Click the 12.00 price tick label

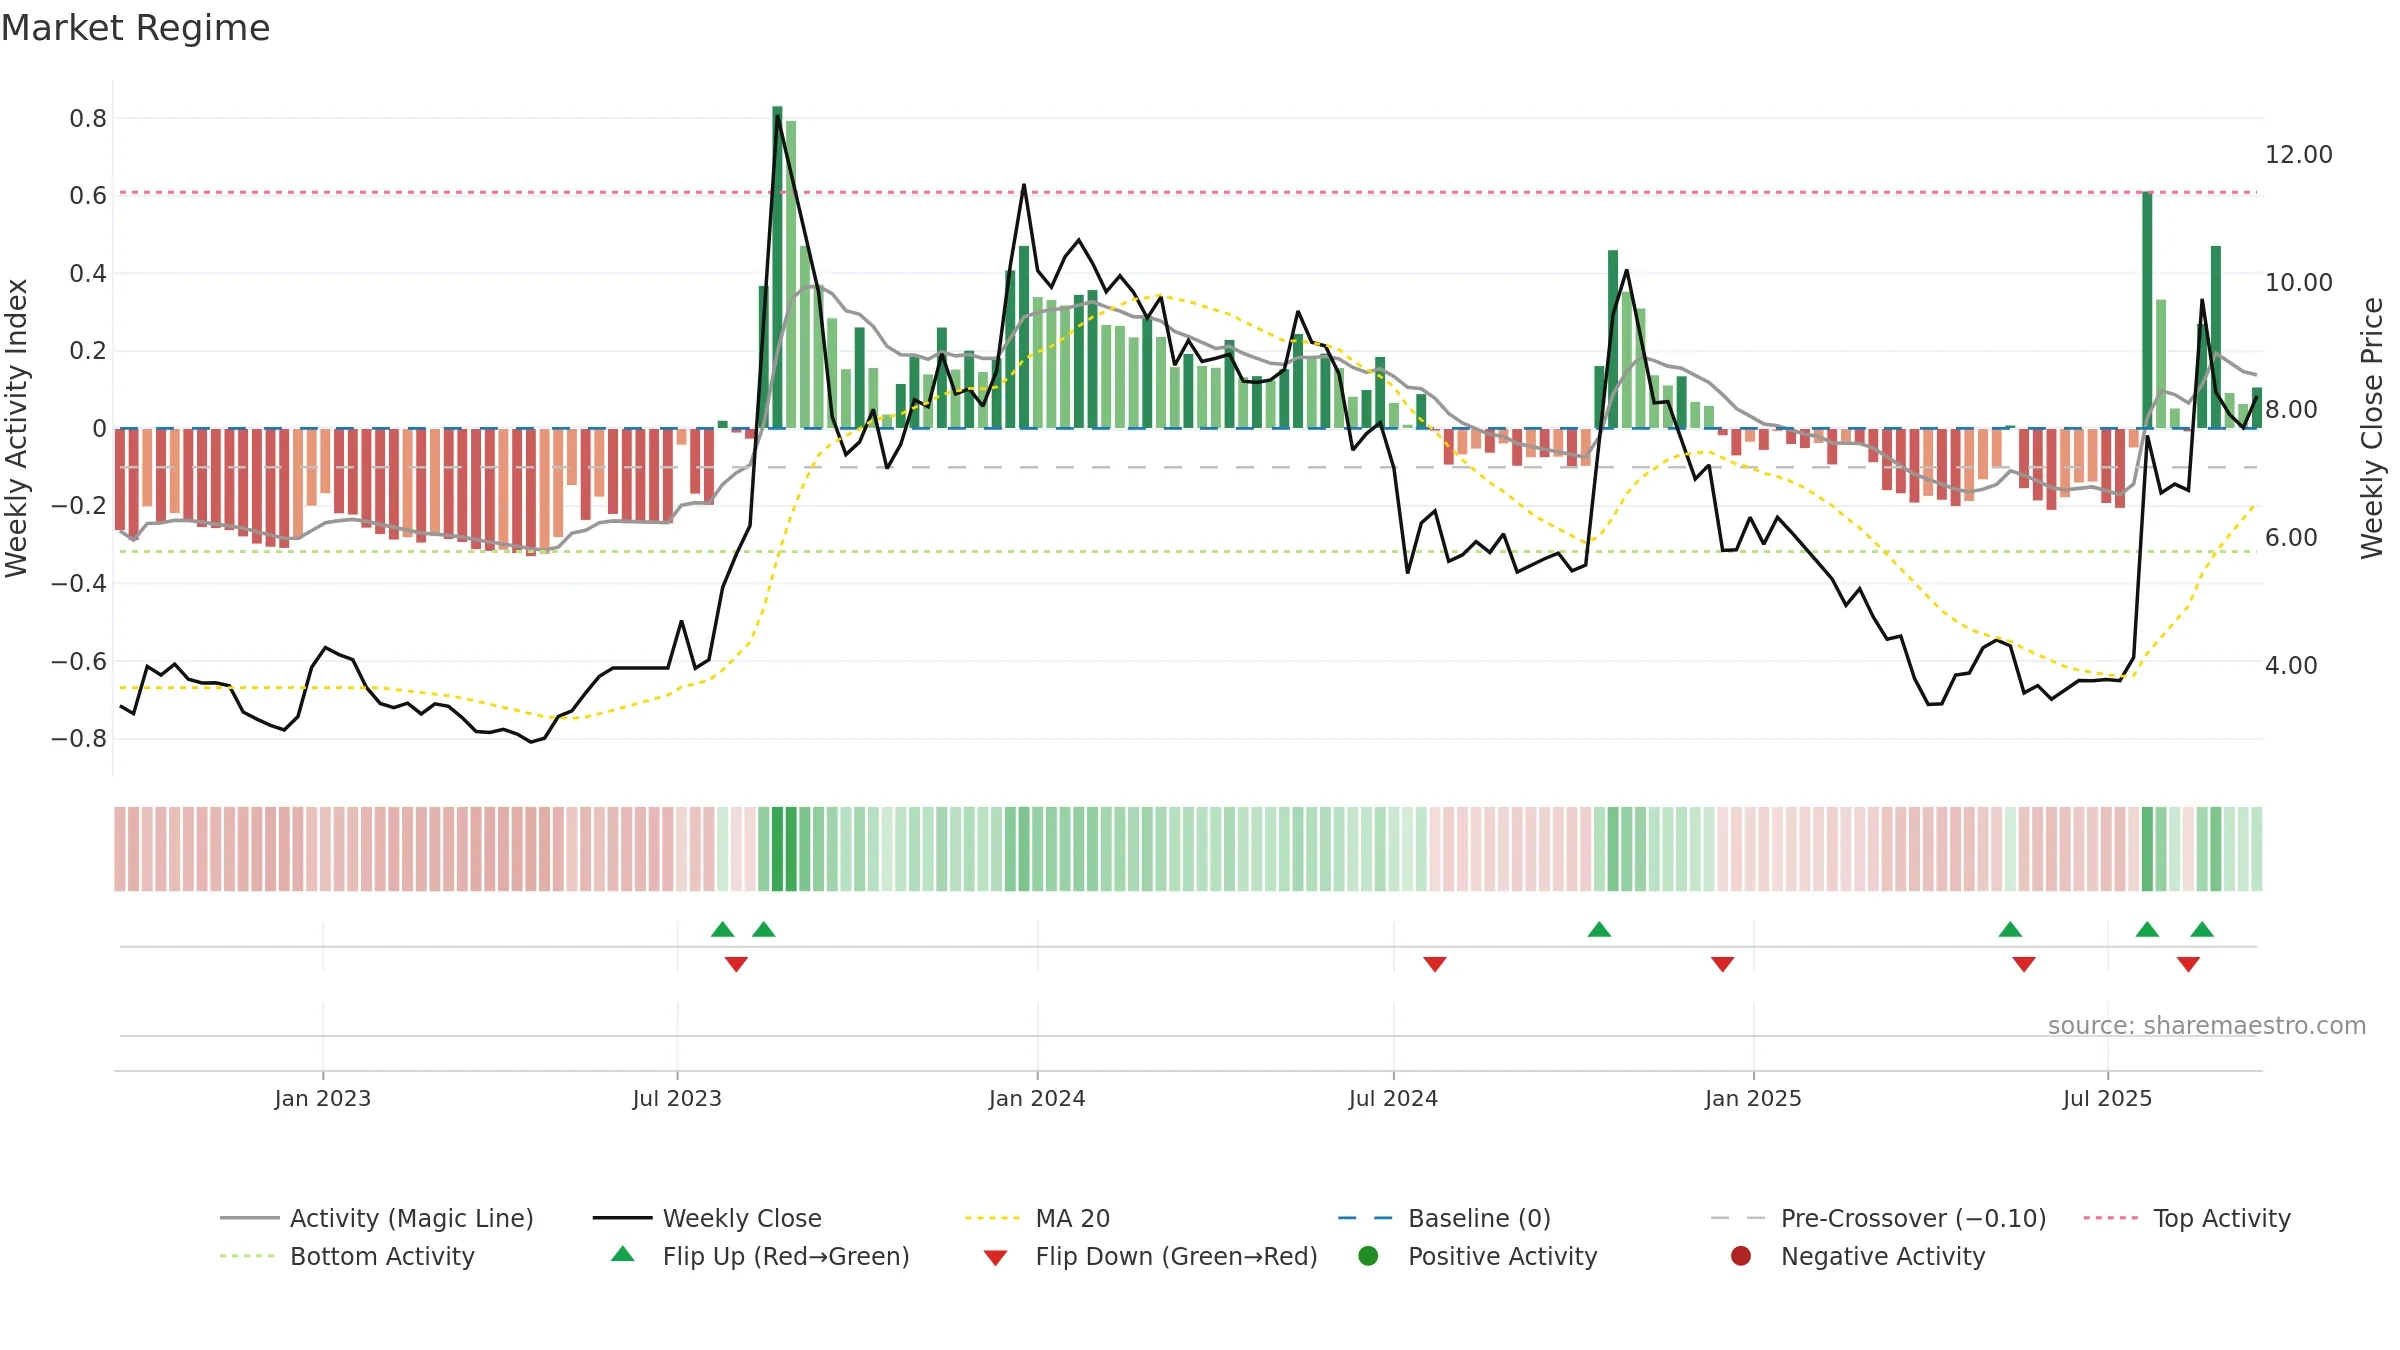point(2299,154)
